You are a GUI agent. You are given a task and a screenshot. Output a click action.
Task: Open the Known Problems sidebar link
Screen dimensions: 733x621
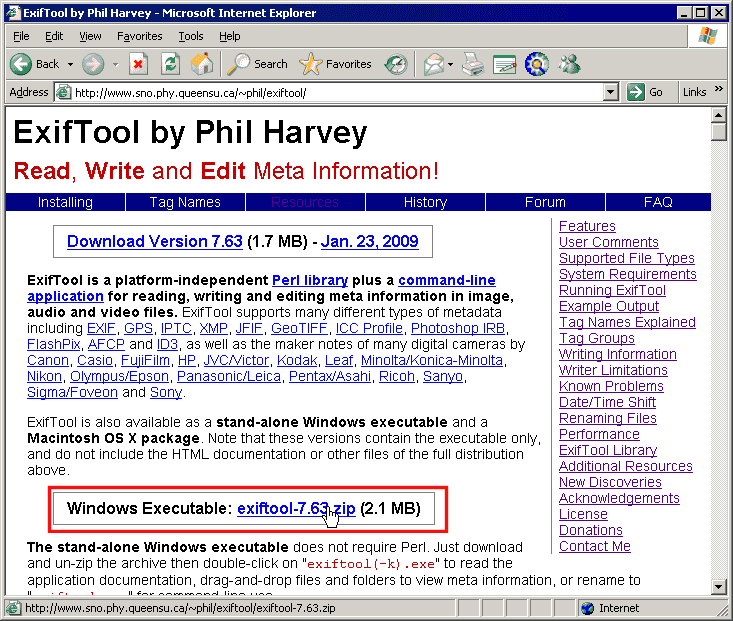611,386
